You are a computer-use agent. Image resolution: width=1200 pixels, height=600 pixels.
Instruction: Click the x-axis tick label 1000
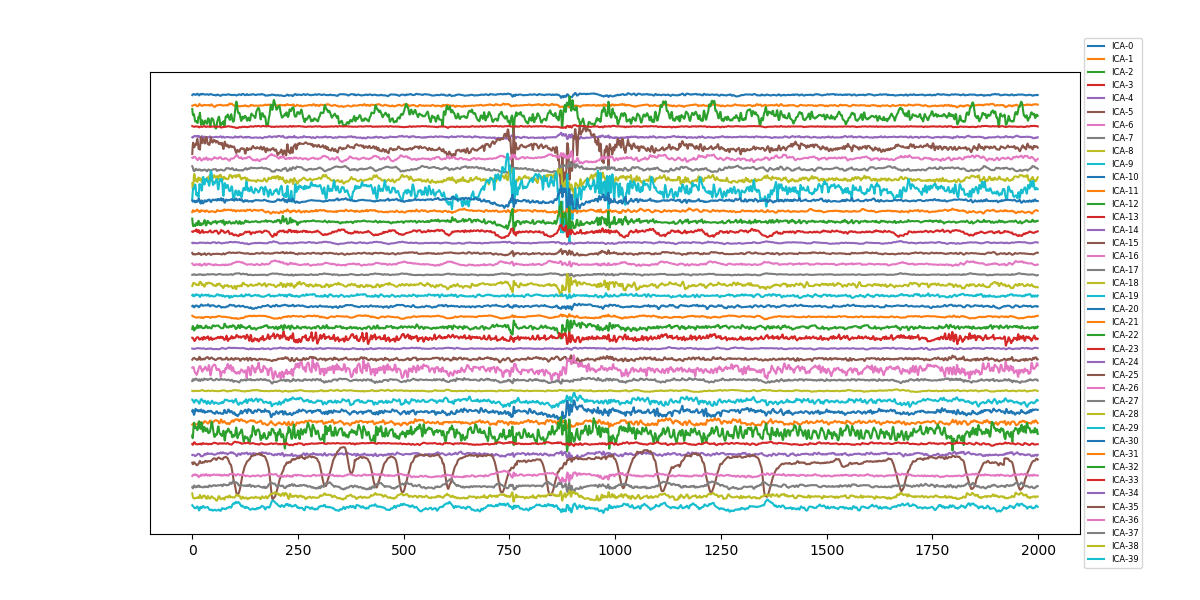pyautogui.click(x=615, y=550)
